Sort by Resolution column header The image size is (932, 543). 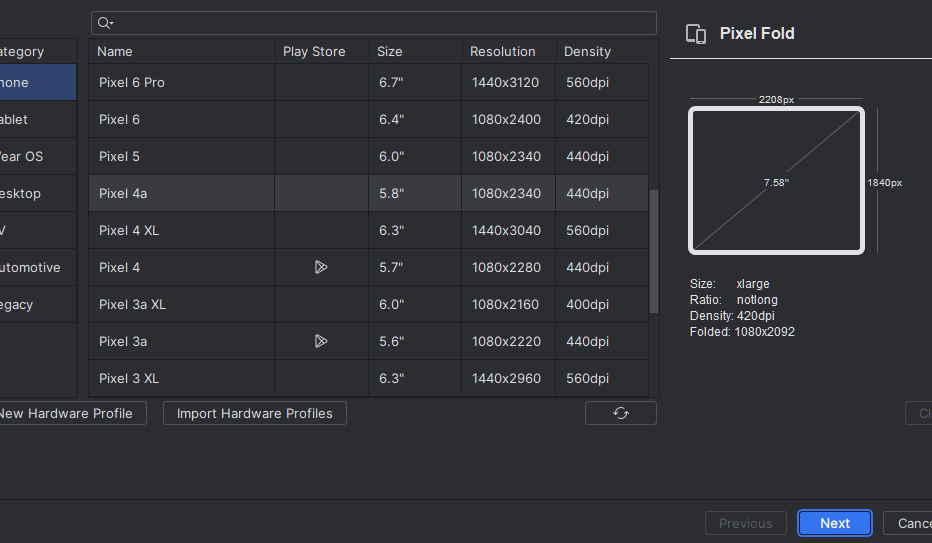pos(509,52)
